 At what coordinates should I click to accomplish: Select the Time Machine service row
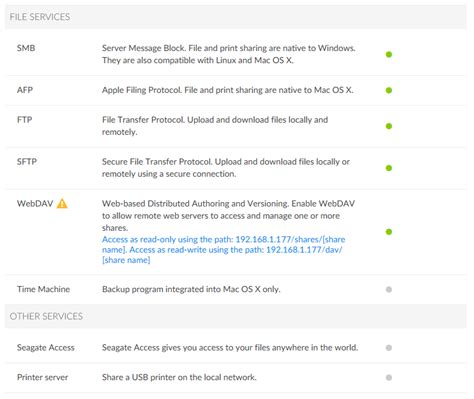tap(235, 289)
